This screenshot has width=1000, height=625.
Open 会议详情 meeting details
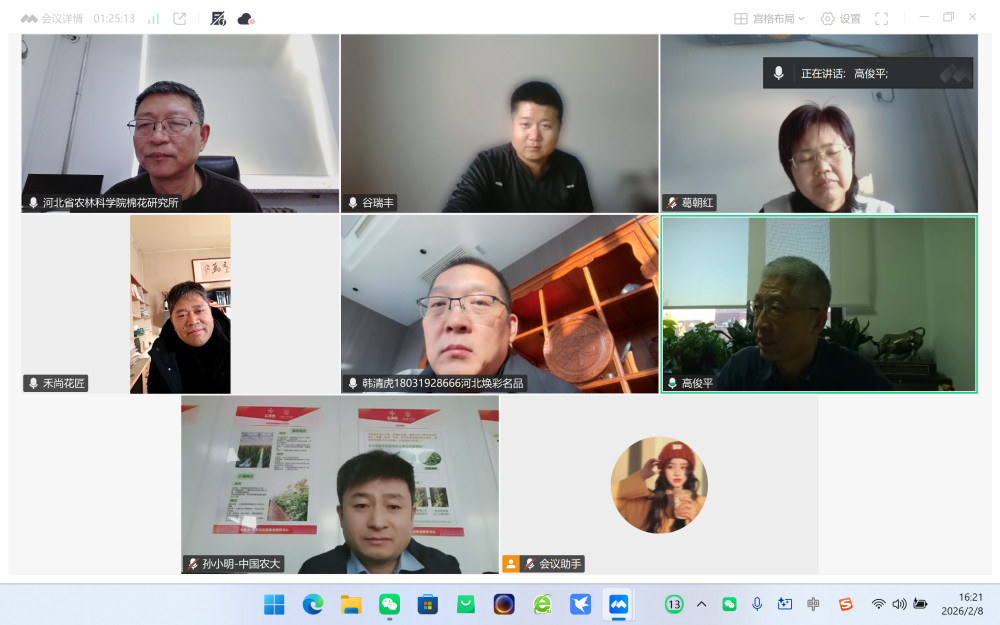pyautogui.click(x=53, y=18)
